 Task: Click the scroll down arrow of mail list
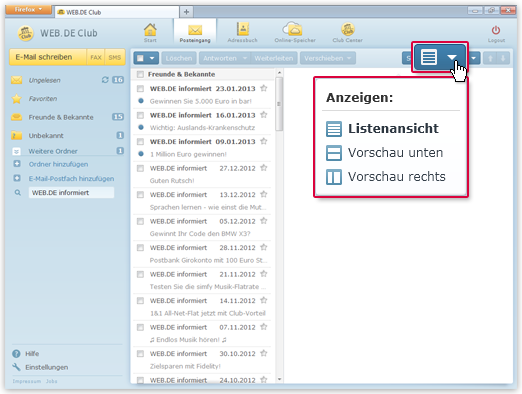279,379
